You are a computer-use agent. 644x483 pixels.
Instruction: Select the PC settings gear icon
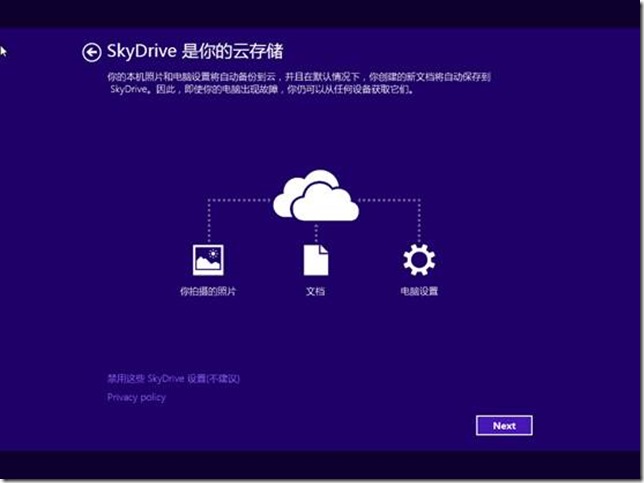pyautogui.click(x=419, y=260)
